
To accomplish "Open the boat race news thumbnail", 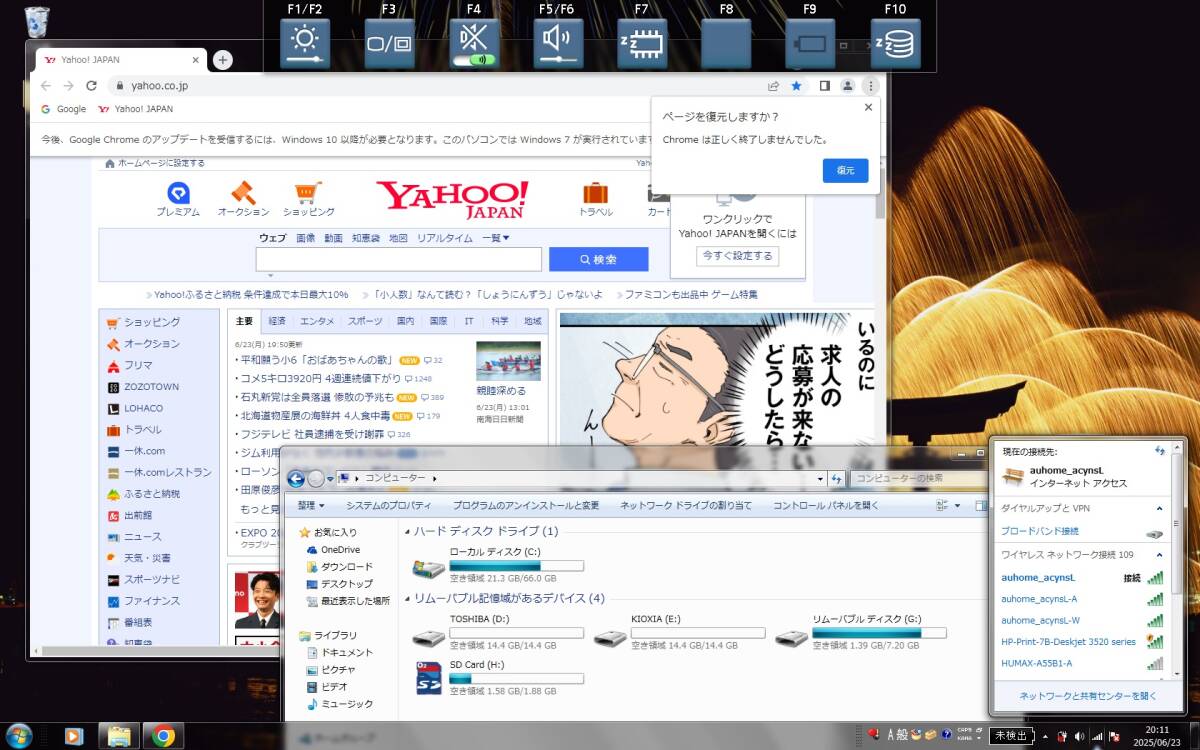I will 508,361.
